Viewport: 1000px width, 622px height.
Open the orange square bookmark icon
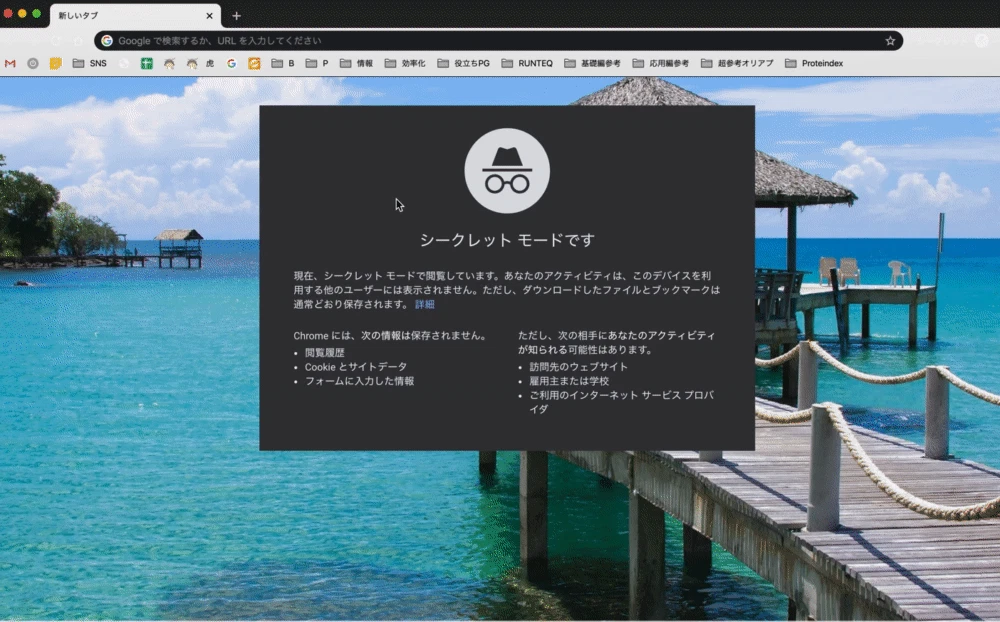pos(254,63)
